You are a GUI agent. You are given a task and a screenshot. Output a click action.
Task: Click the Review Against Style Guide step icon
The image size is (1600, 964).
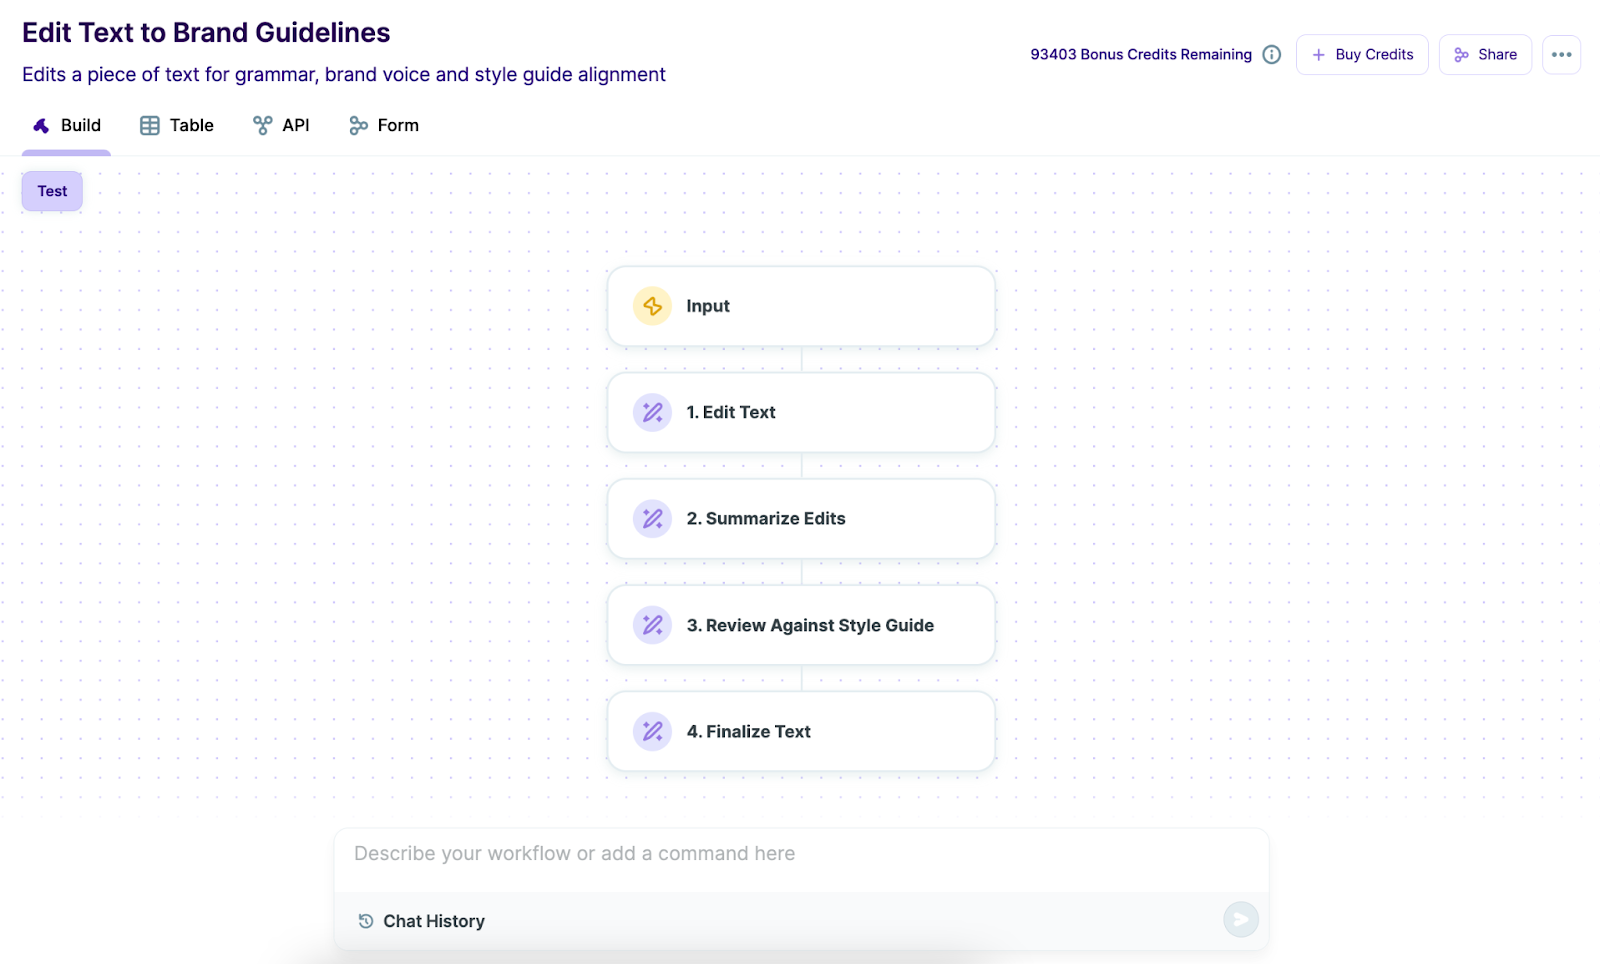point(652,625)
